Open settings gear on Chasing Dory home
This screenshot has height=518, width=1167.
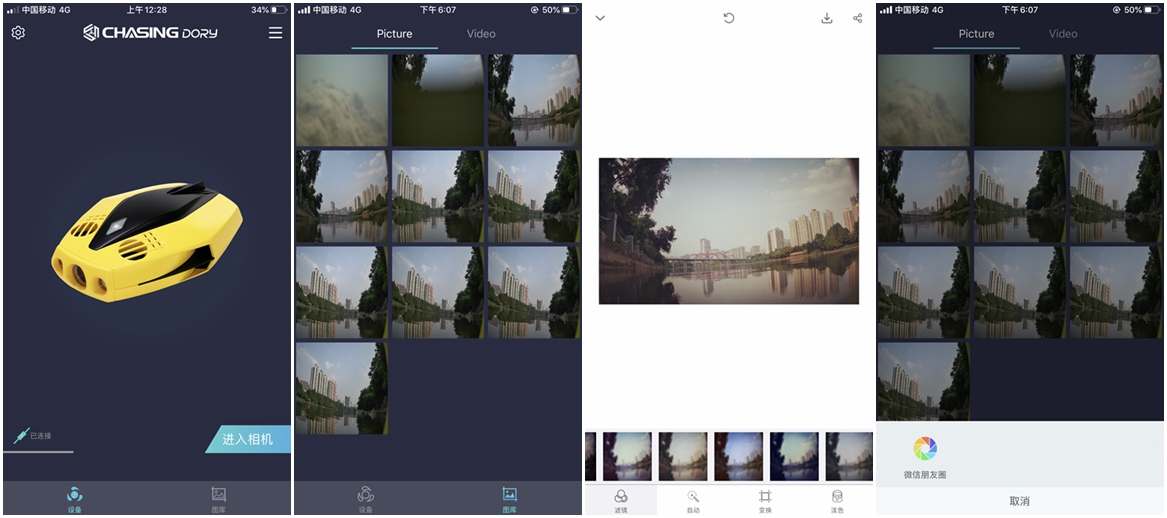(18, 33)
